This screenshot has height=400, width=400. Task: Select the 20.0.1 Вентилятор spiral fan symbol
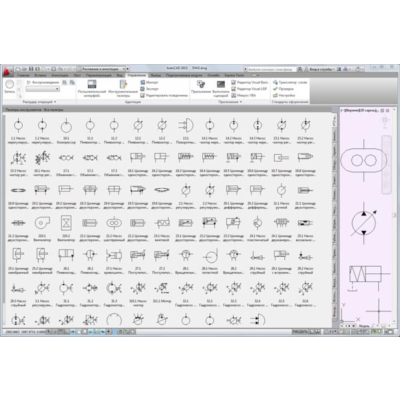(42, 228)
